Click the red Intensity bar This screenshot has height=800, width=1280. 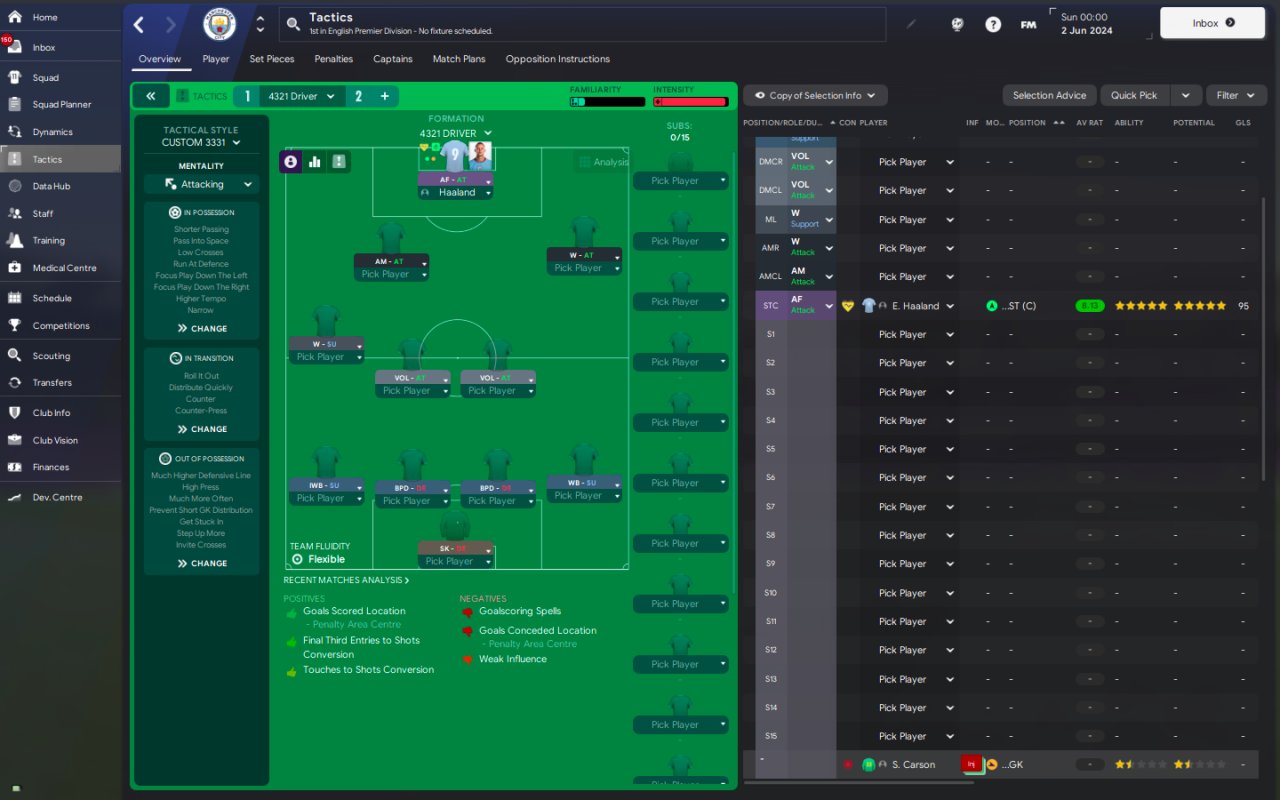[691, 102]
